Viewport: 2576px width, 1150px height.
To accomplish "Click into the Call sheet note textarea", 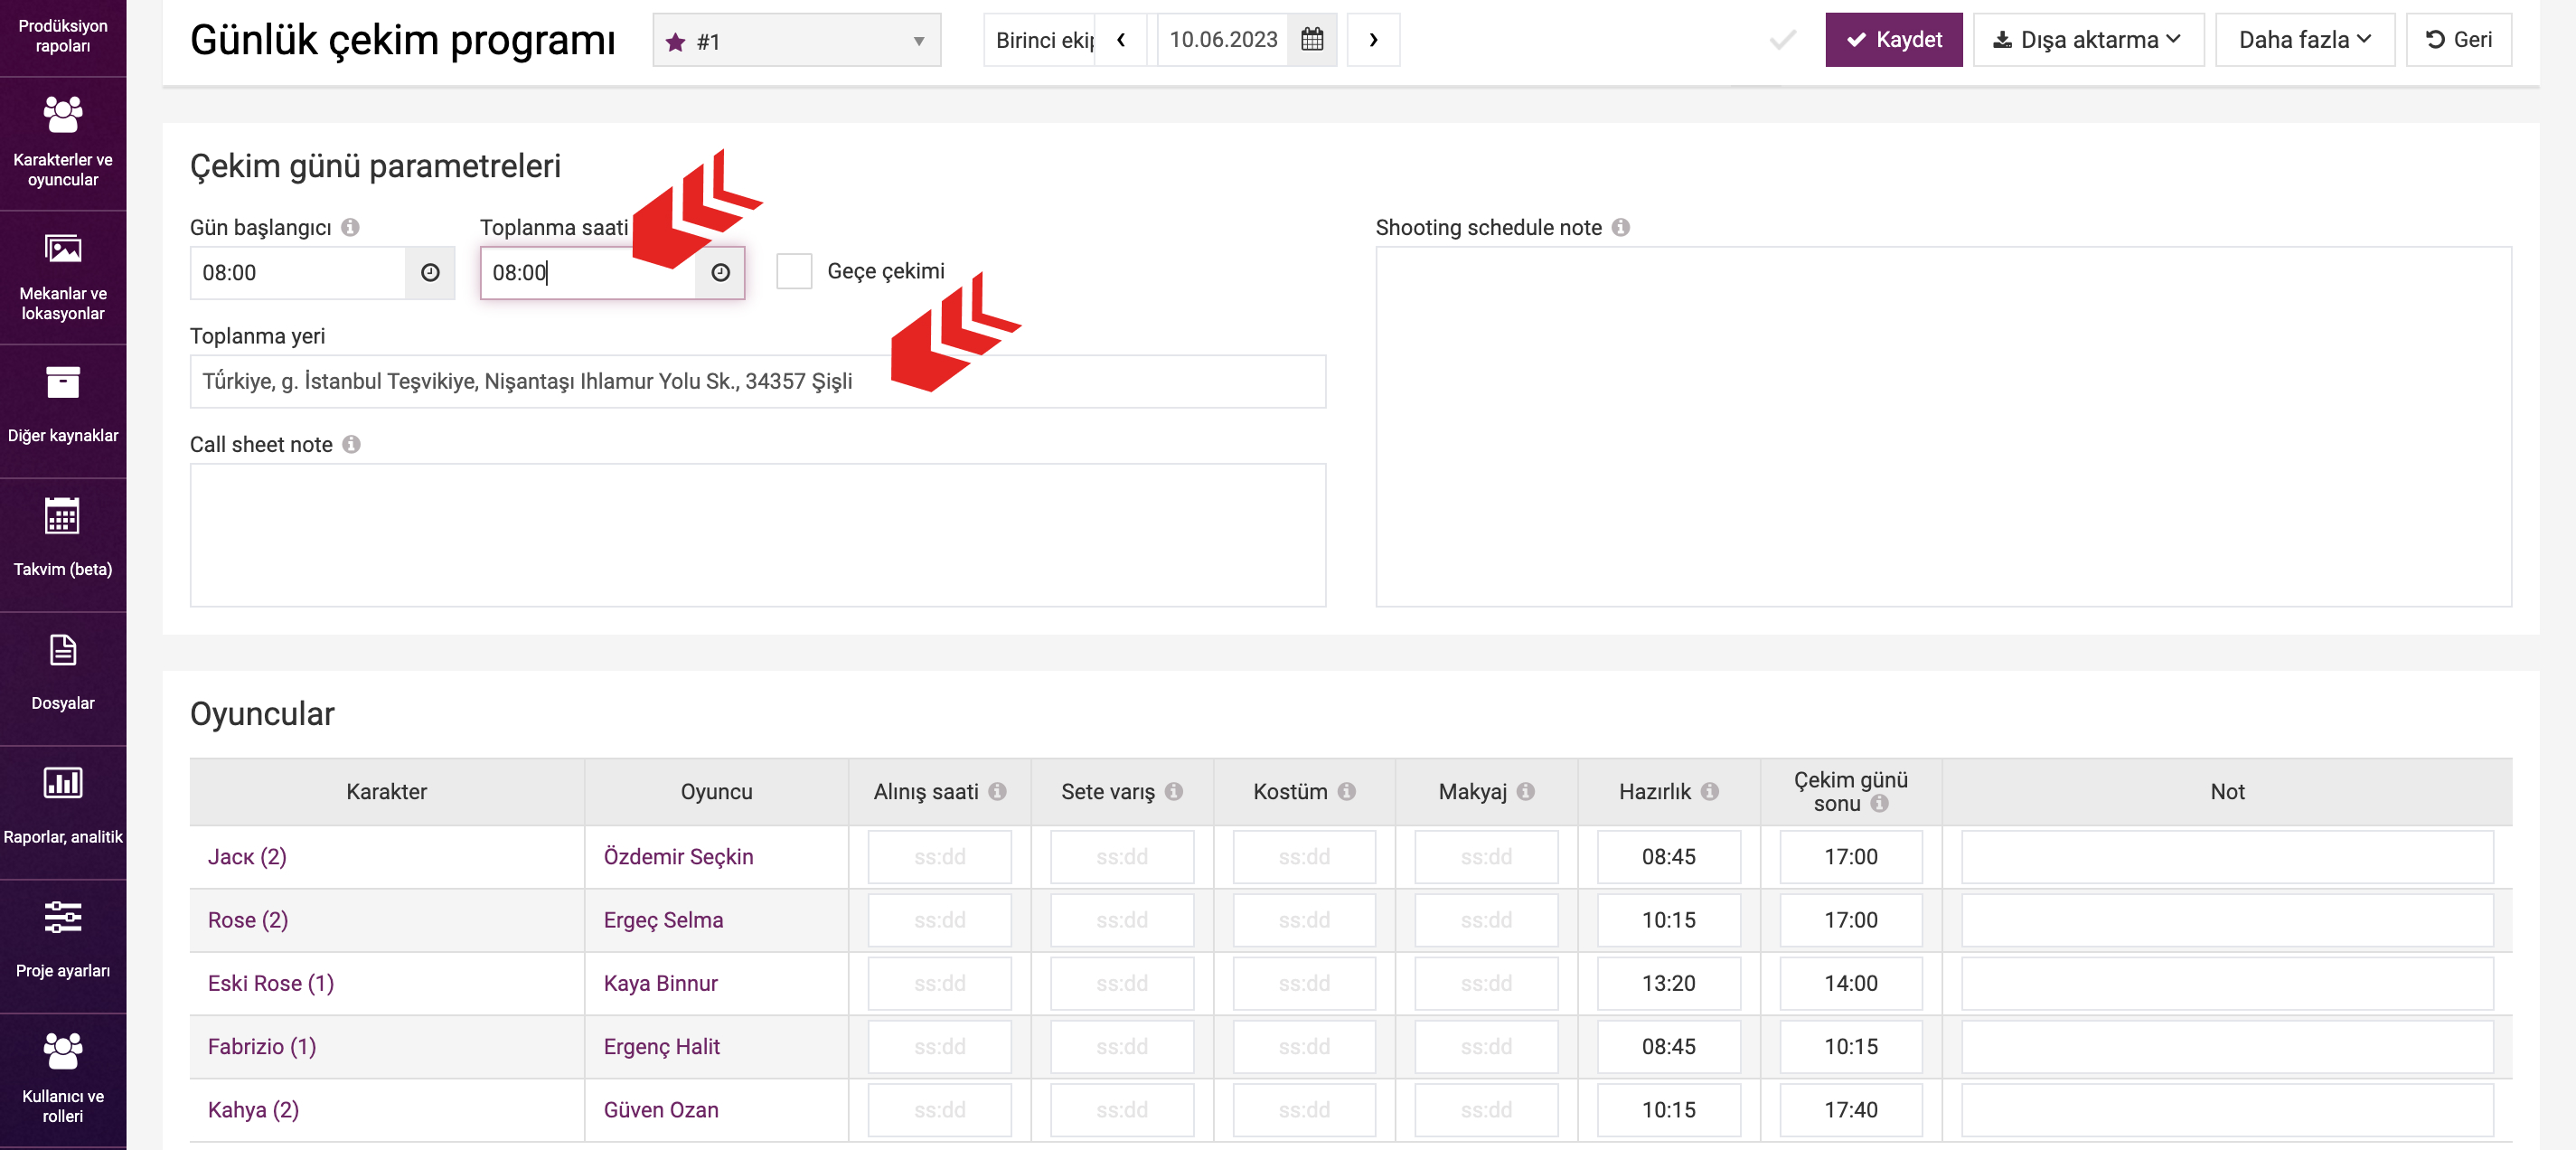I will pyautogui.click(x=758, y=535).
